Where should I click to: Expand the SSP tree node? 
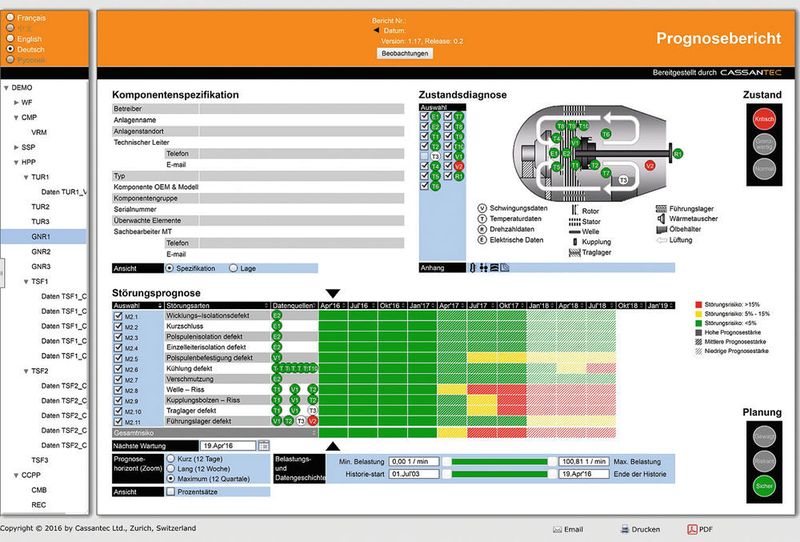16,147
